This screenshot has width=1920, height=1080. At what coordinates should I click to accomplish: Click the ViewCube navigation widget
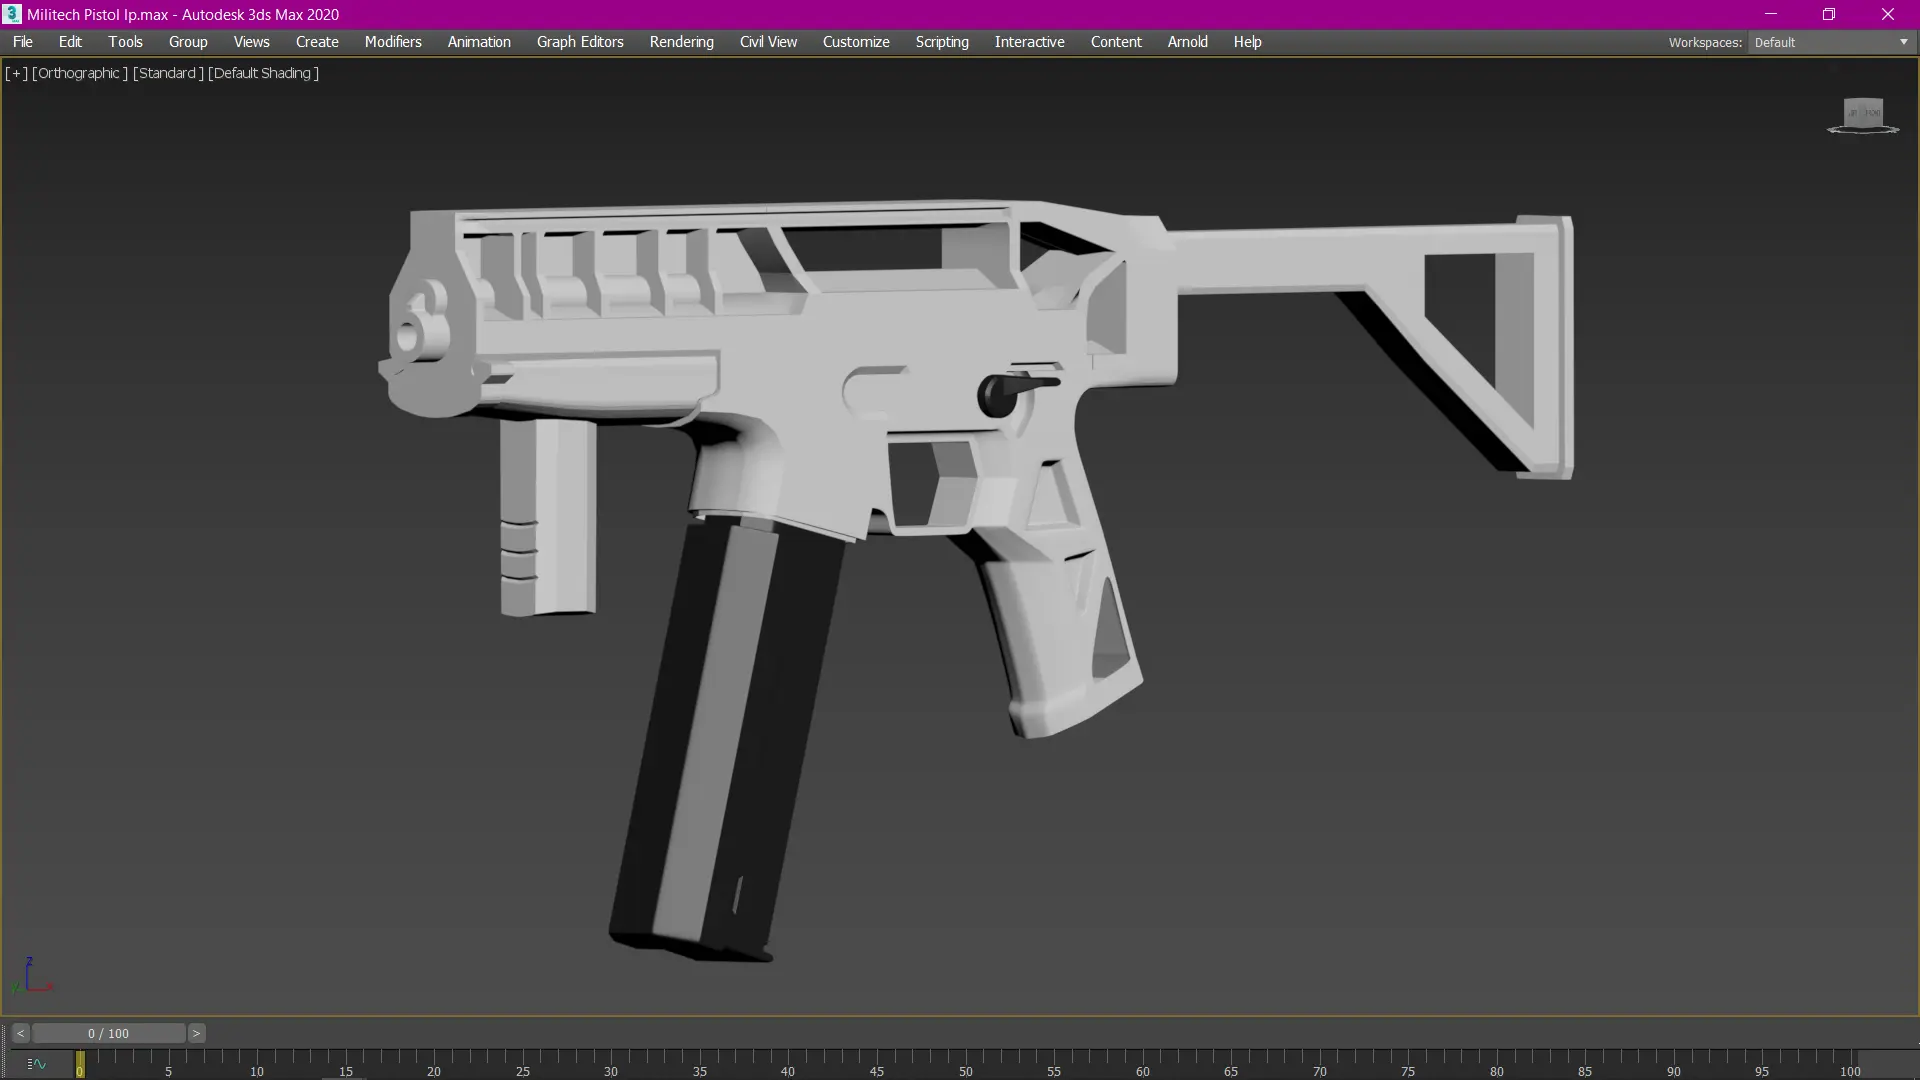tap(1863, 115)
